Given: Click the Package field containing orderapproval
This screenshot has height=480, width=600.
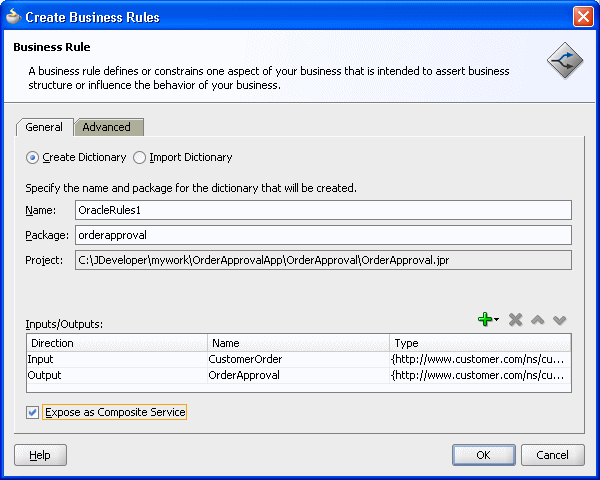Looking at the screenshot, I should [x=323, y=235].
